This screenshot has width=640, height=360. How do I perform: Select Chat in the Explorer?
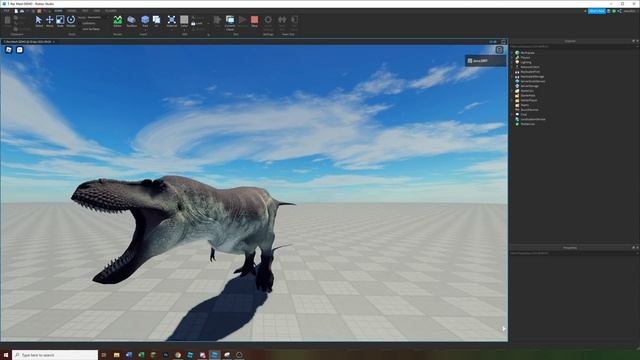[524, 115]
